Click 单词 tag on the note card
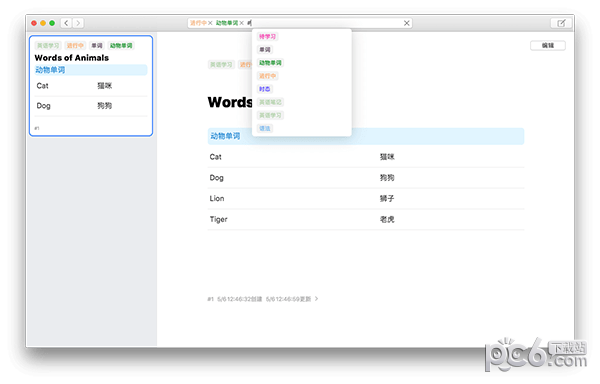 coord(97,46)
